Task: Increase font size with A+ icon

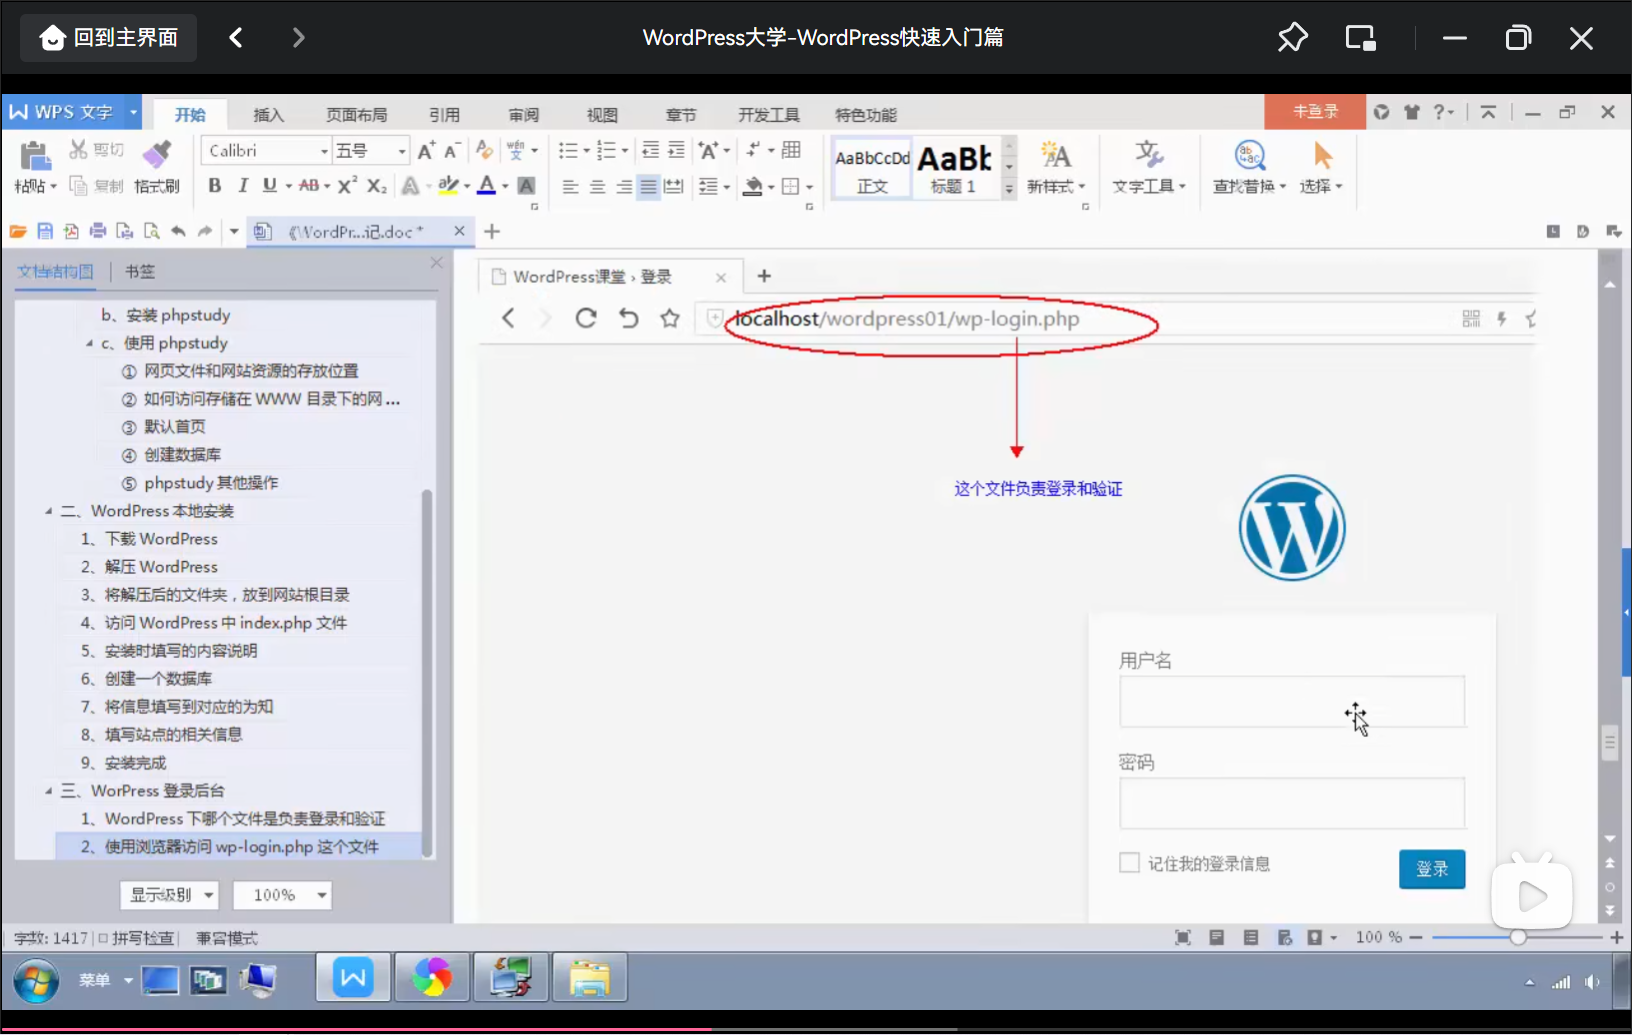Action: point(426,150)
